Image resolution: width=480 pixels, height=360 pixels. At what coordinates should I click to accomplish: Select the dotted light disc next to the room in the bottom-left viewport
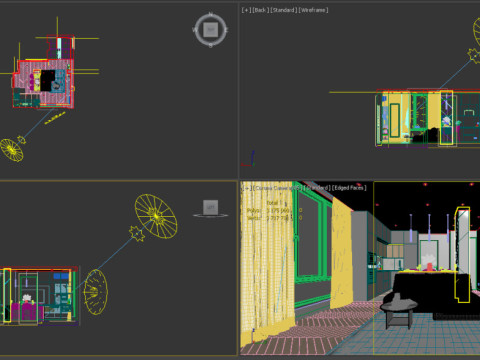96,292
